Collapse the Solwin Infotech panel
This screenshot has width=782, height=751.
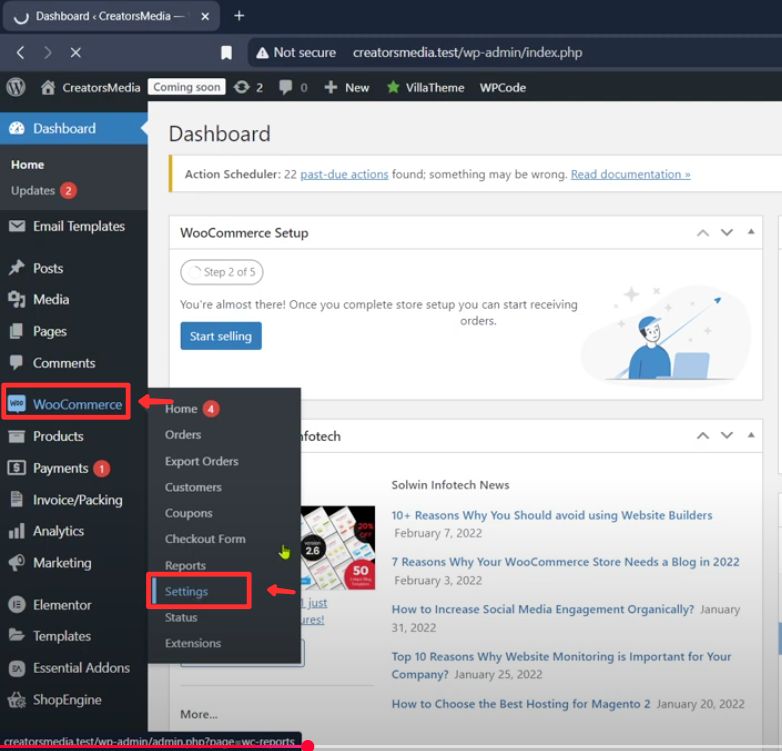[x=751, y=435]
